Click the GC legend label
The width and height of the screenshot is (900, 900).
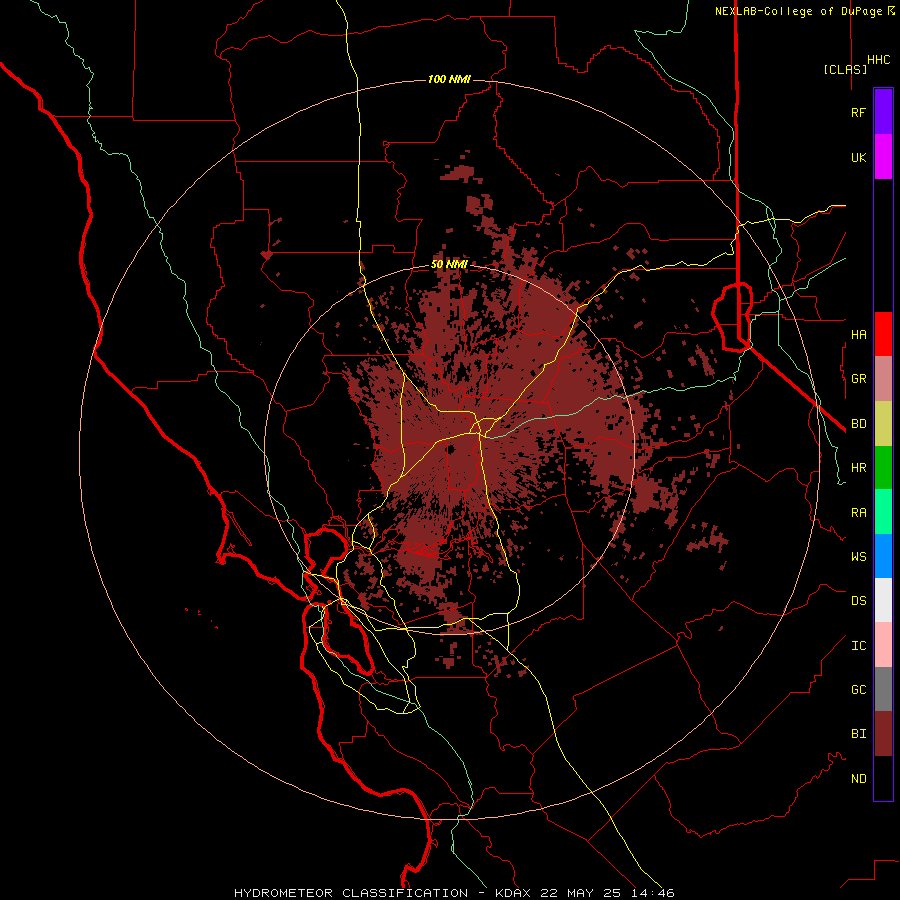(x=858, y=689)
